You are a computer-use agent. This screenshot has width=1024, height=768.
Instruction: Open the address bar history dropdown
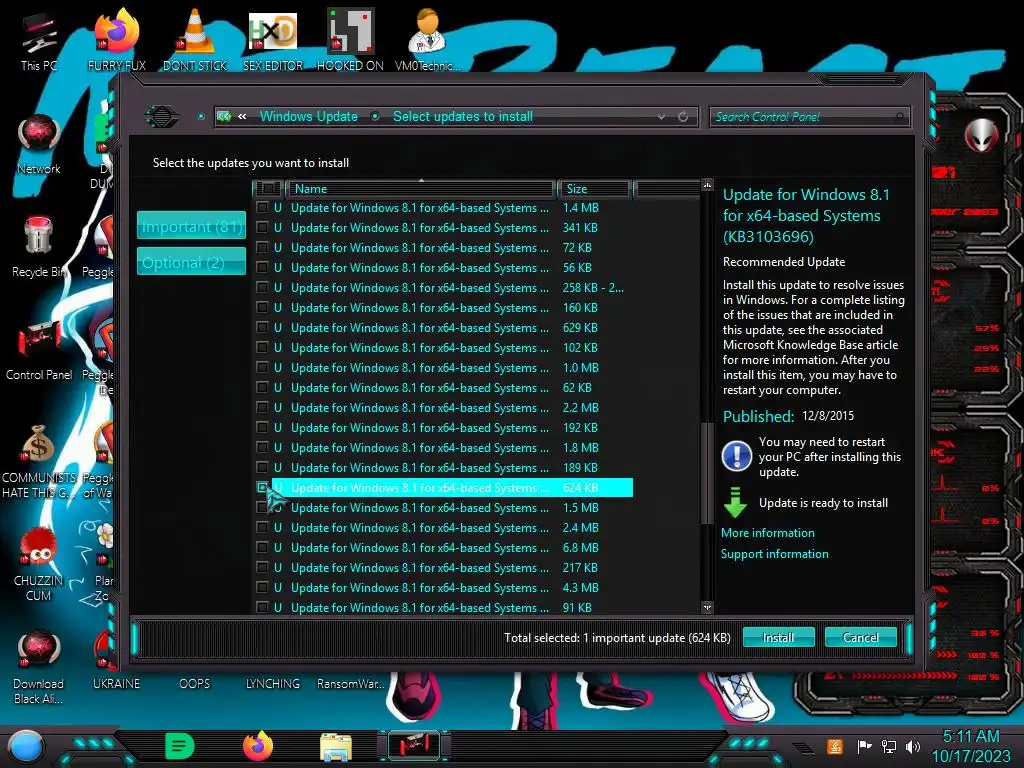pos(662,117)
